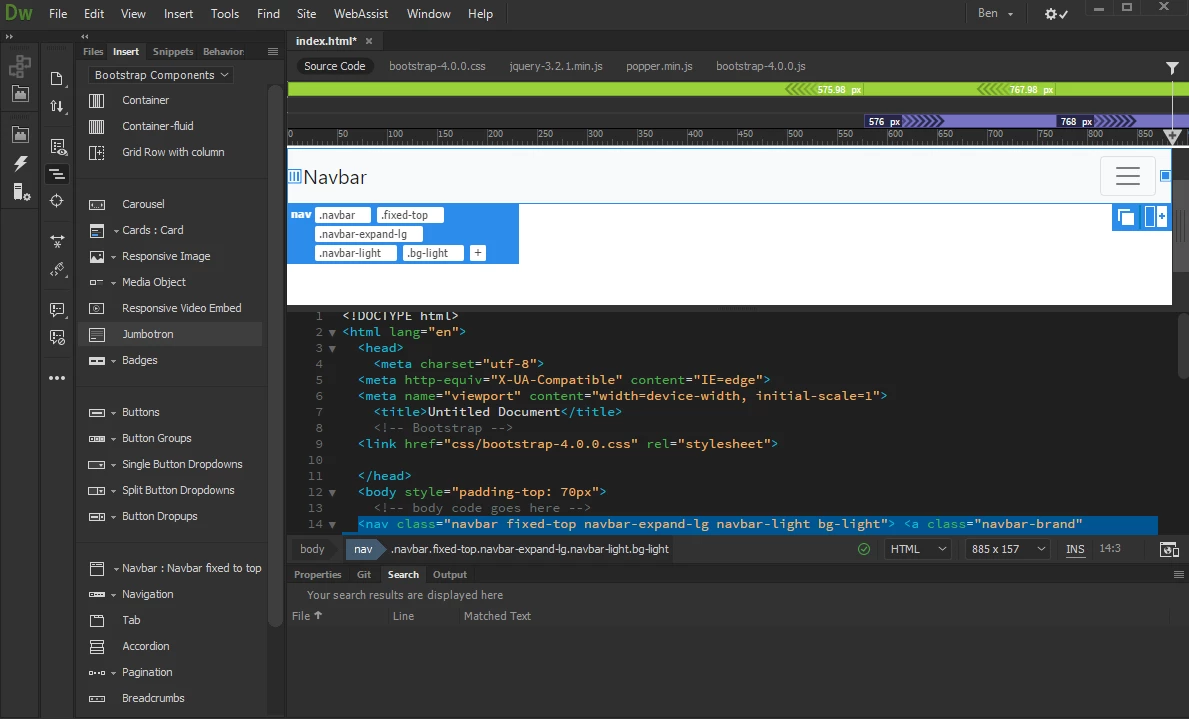Switch to the Output tab
Viewport: 1189px width, 719px height.
(450, 575)
